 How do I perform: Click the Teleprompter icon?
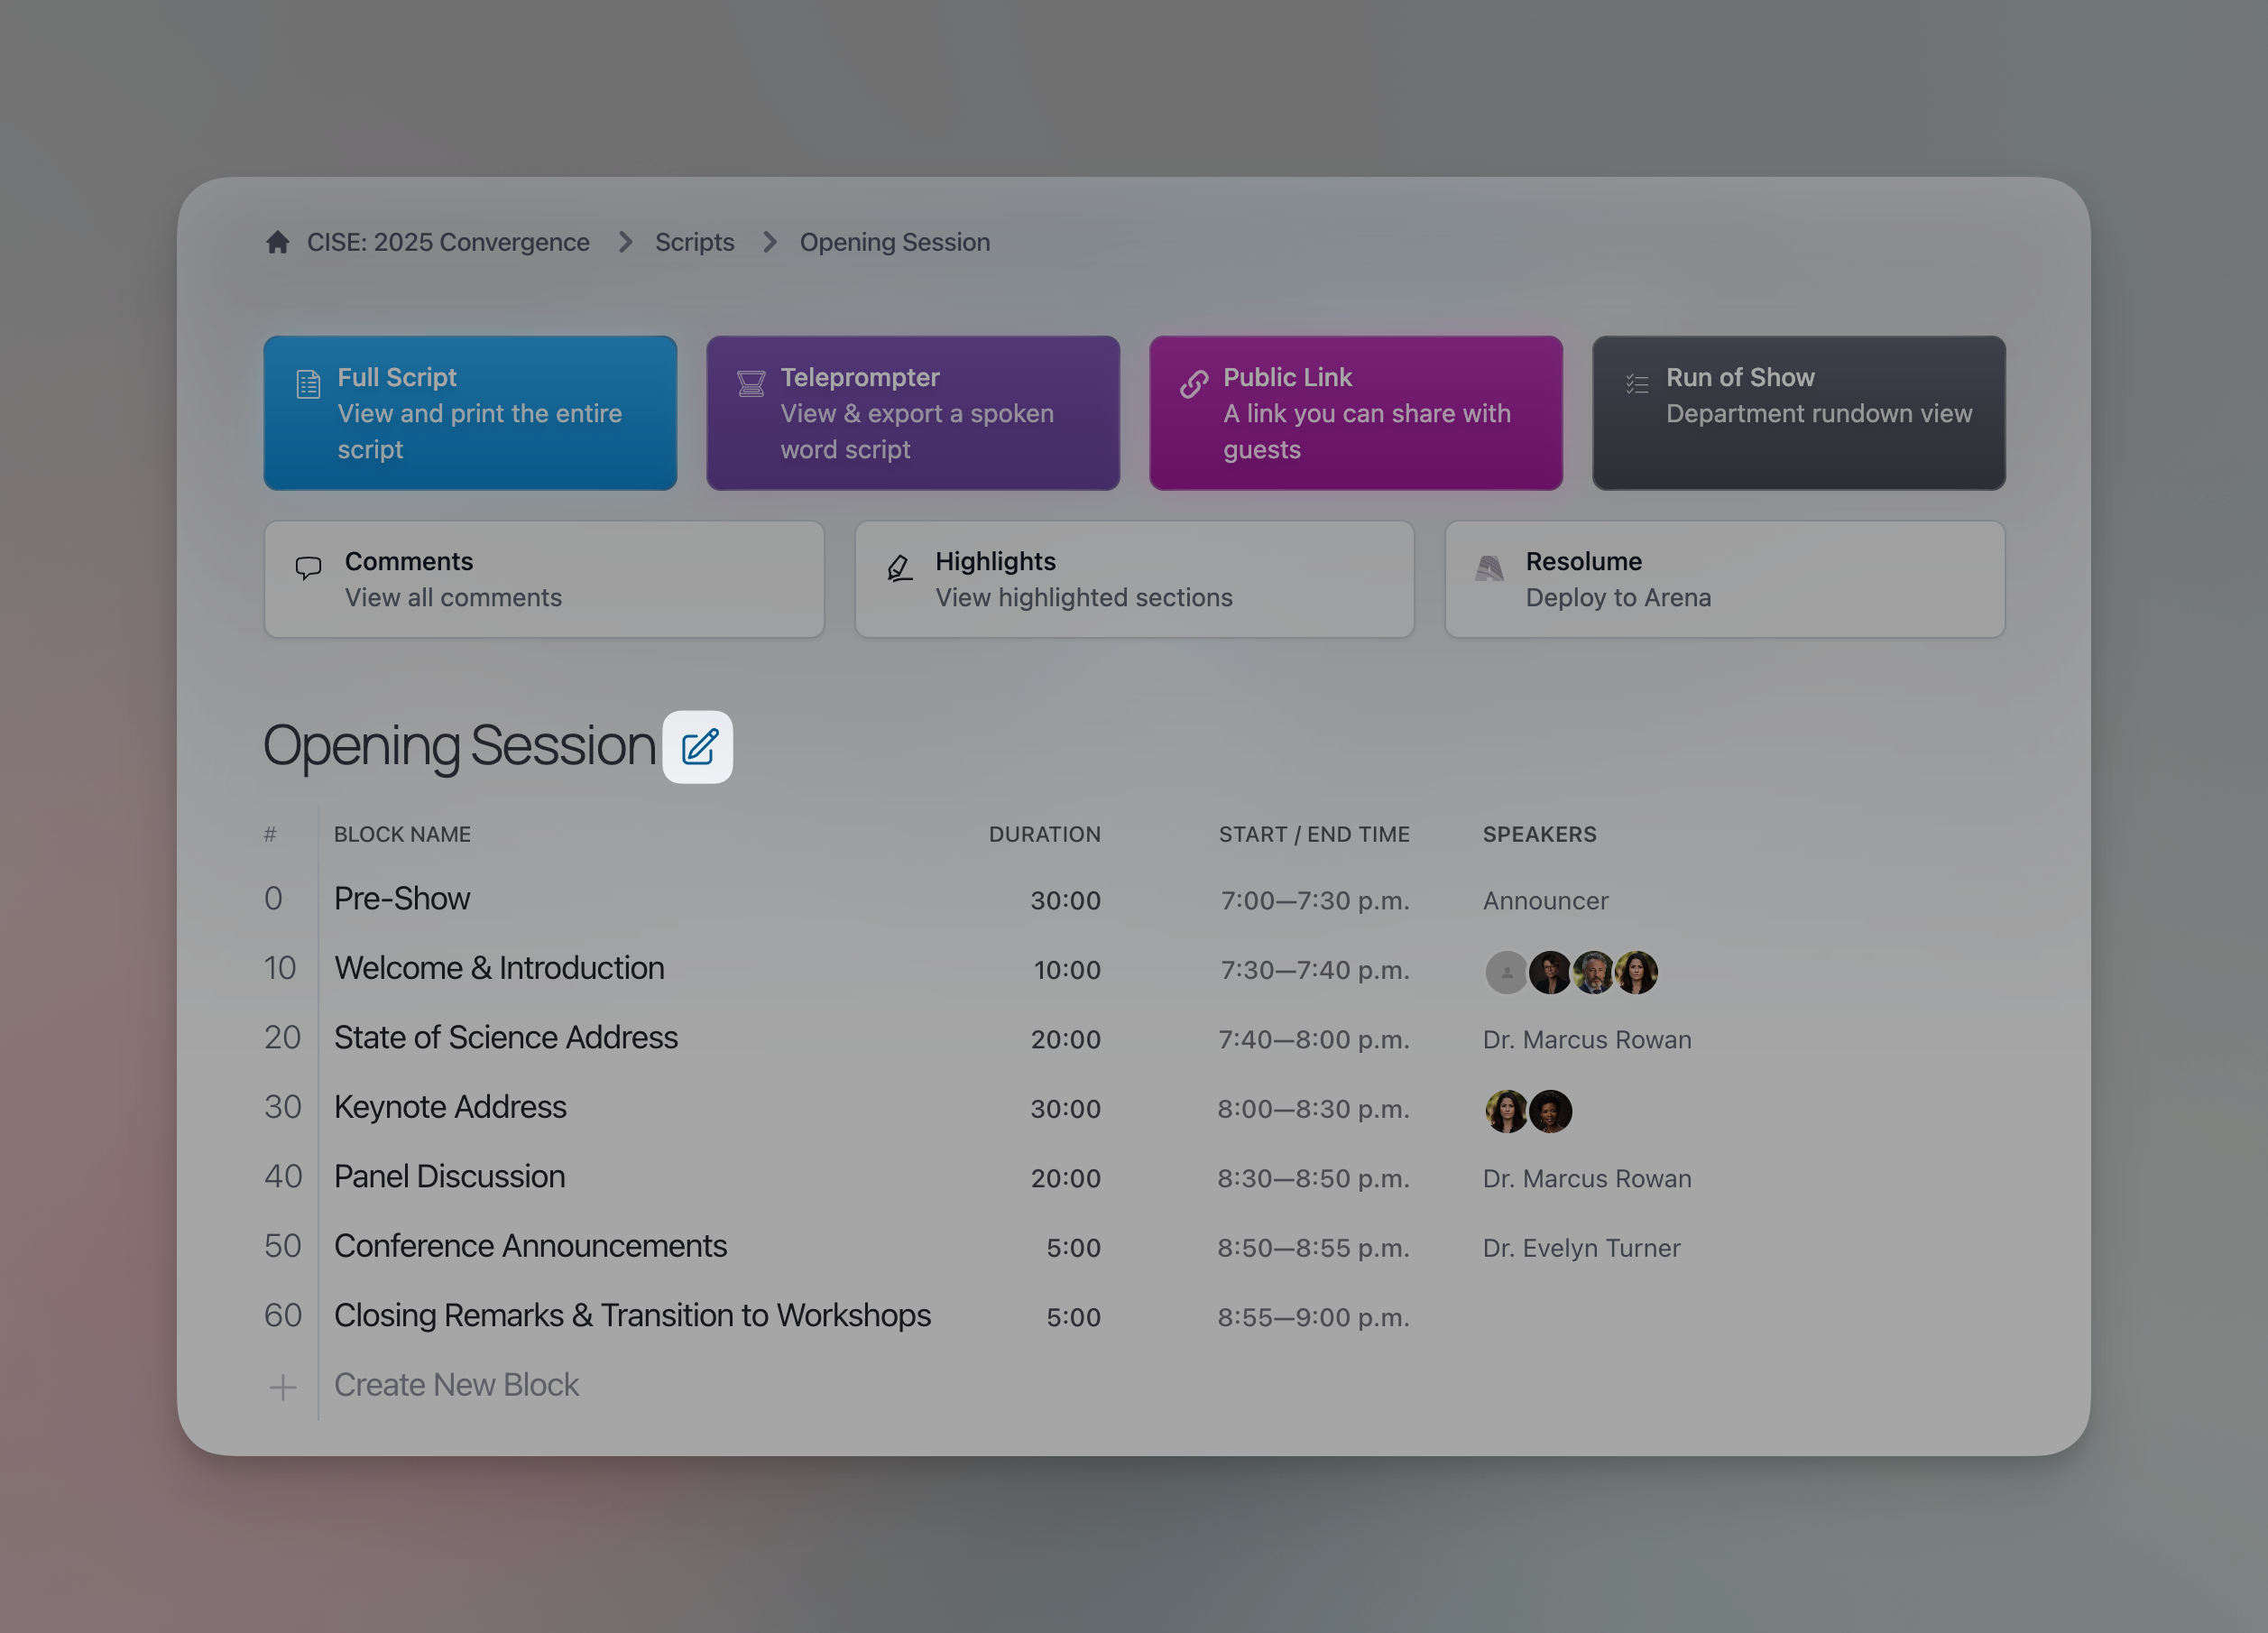[751, 384]
